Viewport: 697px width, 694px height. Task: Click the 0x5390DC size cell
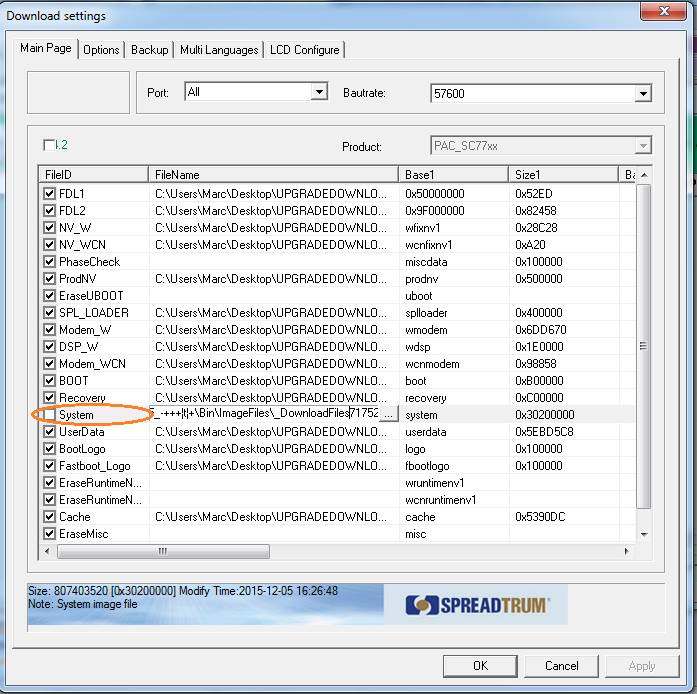click(x=540, y=517)
